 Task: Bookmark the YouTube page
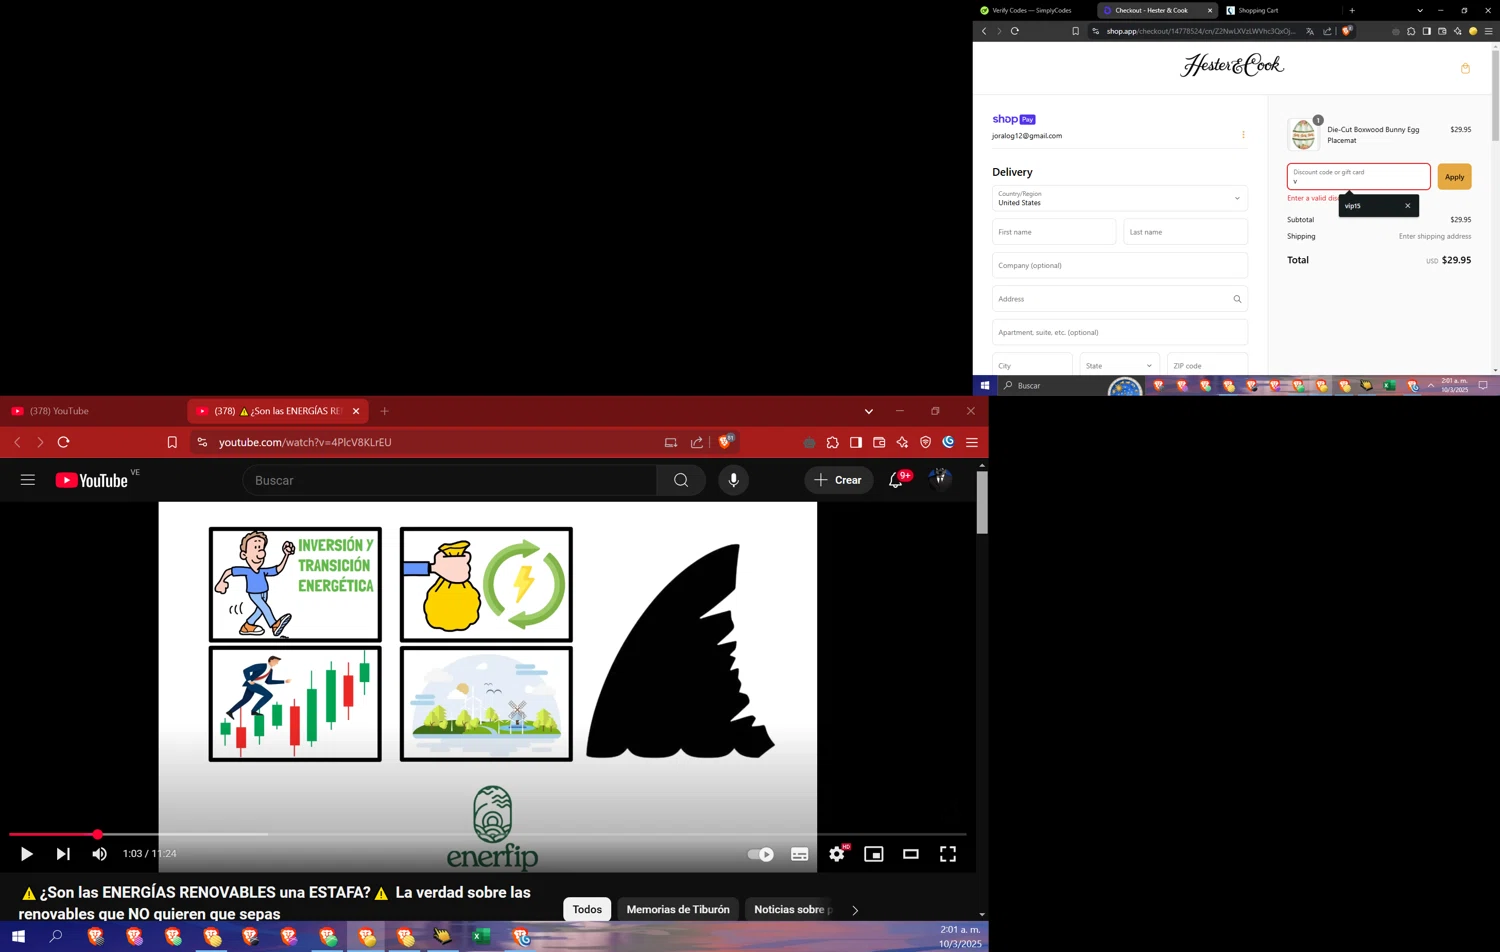tap(172, 442)
